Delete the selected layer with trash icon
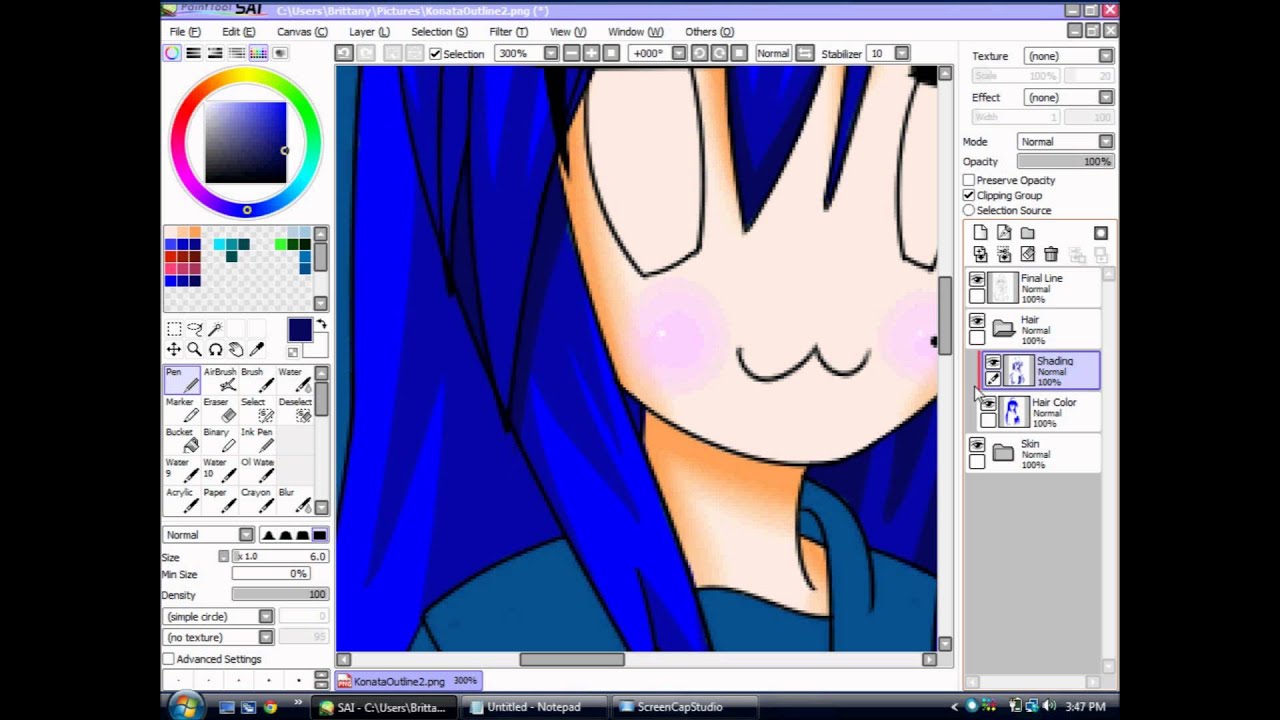This screenshot has width=1280, height=720. (1051, 255)
